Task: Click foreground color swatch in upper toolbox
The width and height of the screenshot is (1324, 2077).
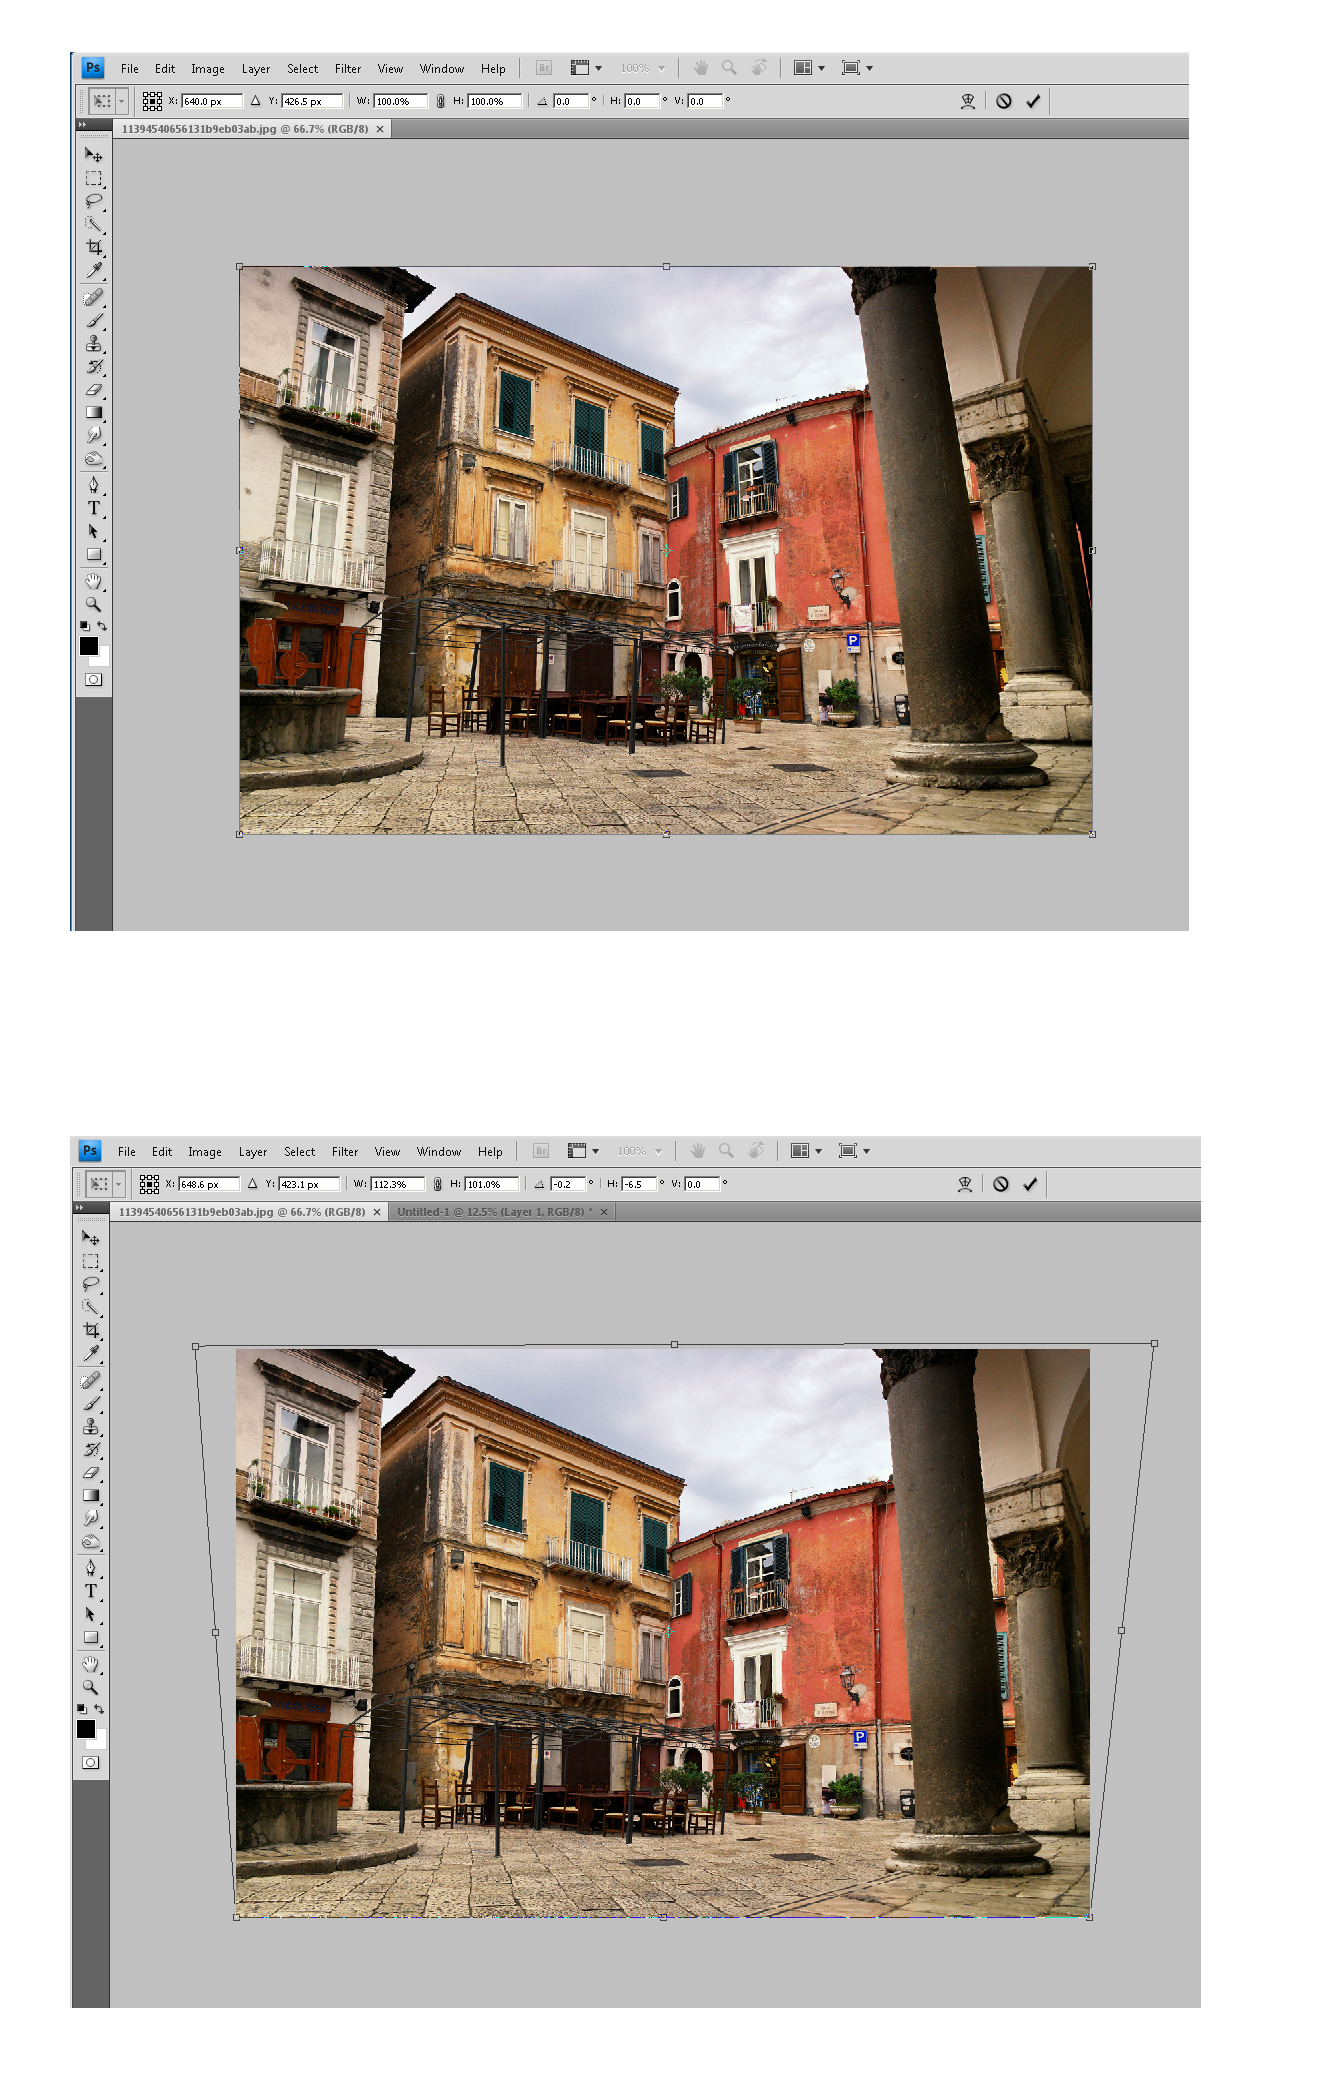Action: click(89, 646)
